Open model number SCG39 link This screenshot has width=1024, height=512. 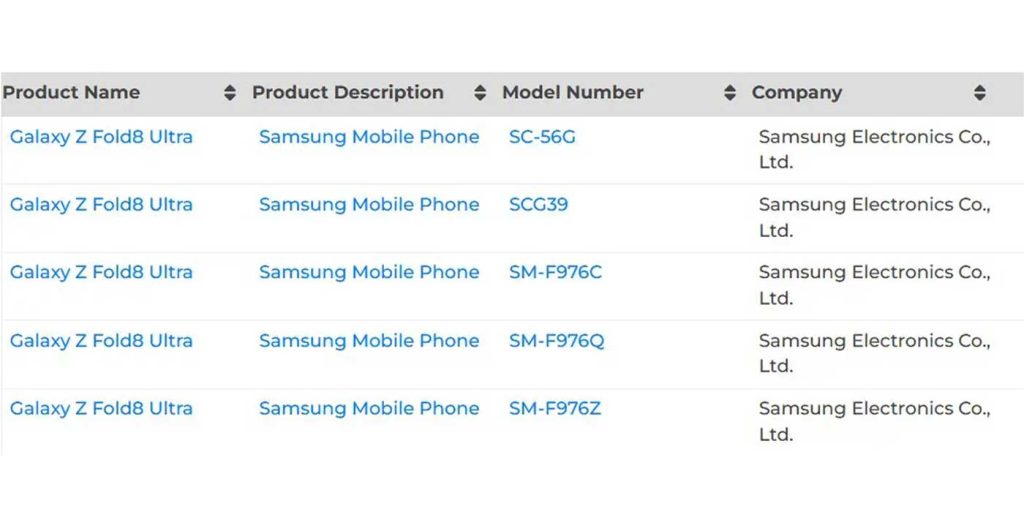pyautogui.click(x=539, y=204)
